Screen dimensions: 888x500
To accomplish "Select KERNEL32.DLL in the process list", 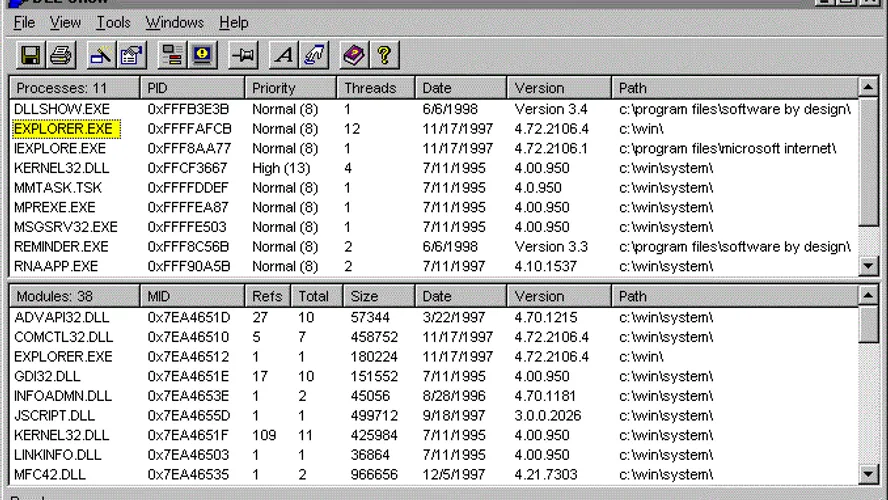I will point(62,168).
